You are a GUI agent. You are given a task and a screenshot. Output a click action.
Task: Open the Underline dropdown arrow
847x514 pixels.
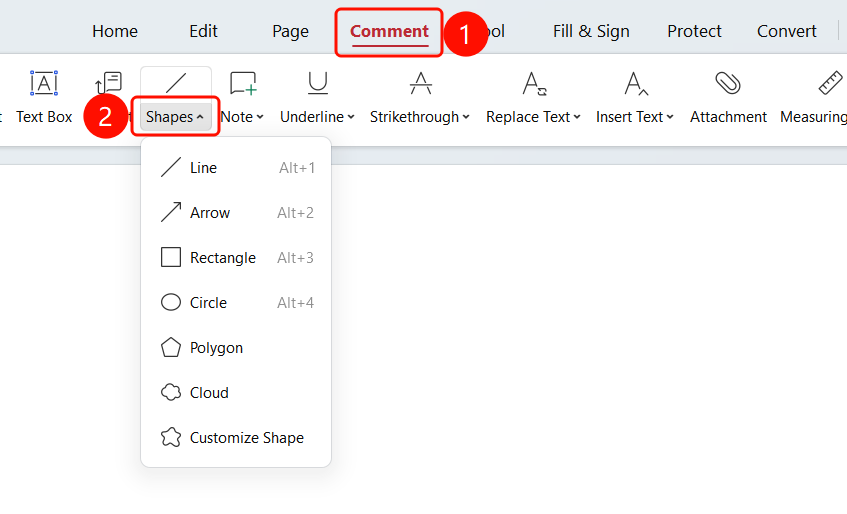click(351, 117)
